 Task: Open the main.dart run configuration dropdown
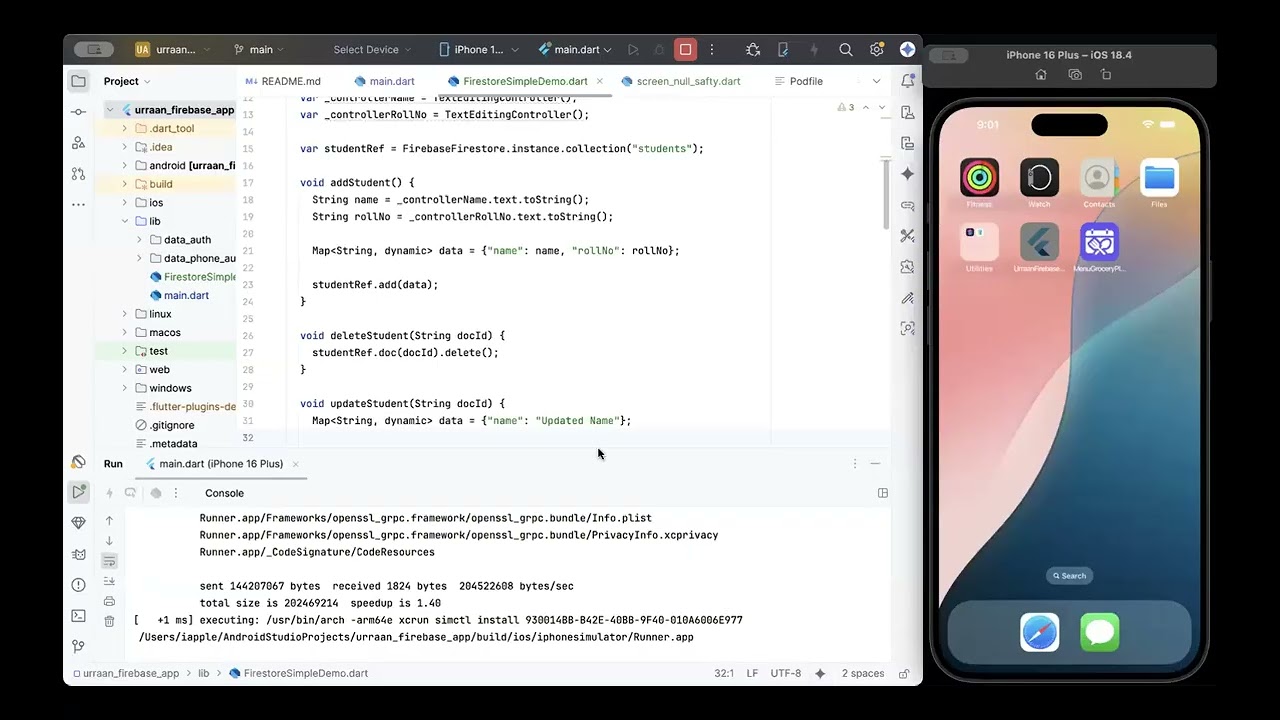[576, 49]
